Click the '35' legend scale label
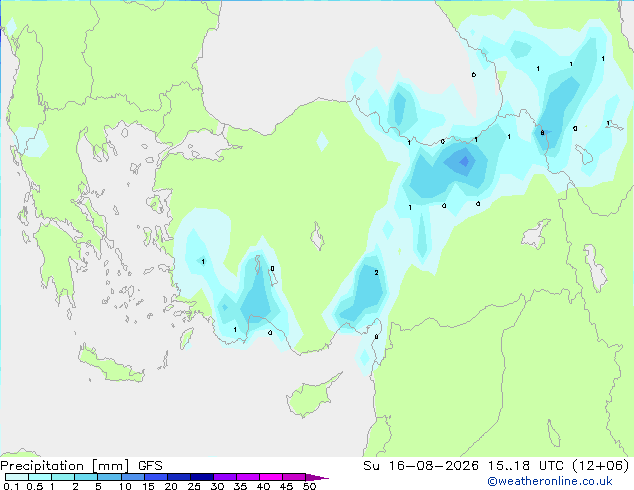The width and height of the screenshot is (634, 490). click(240, 486)
